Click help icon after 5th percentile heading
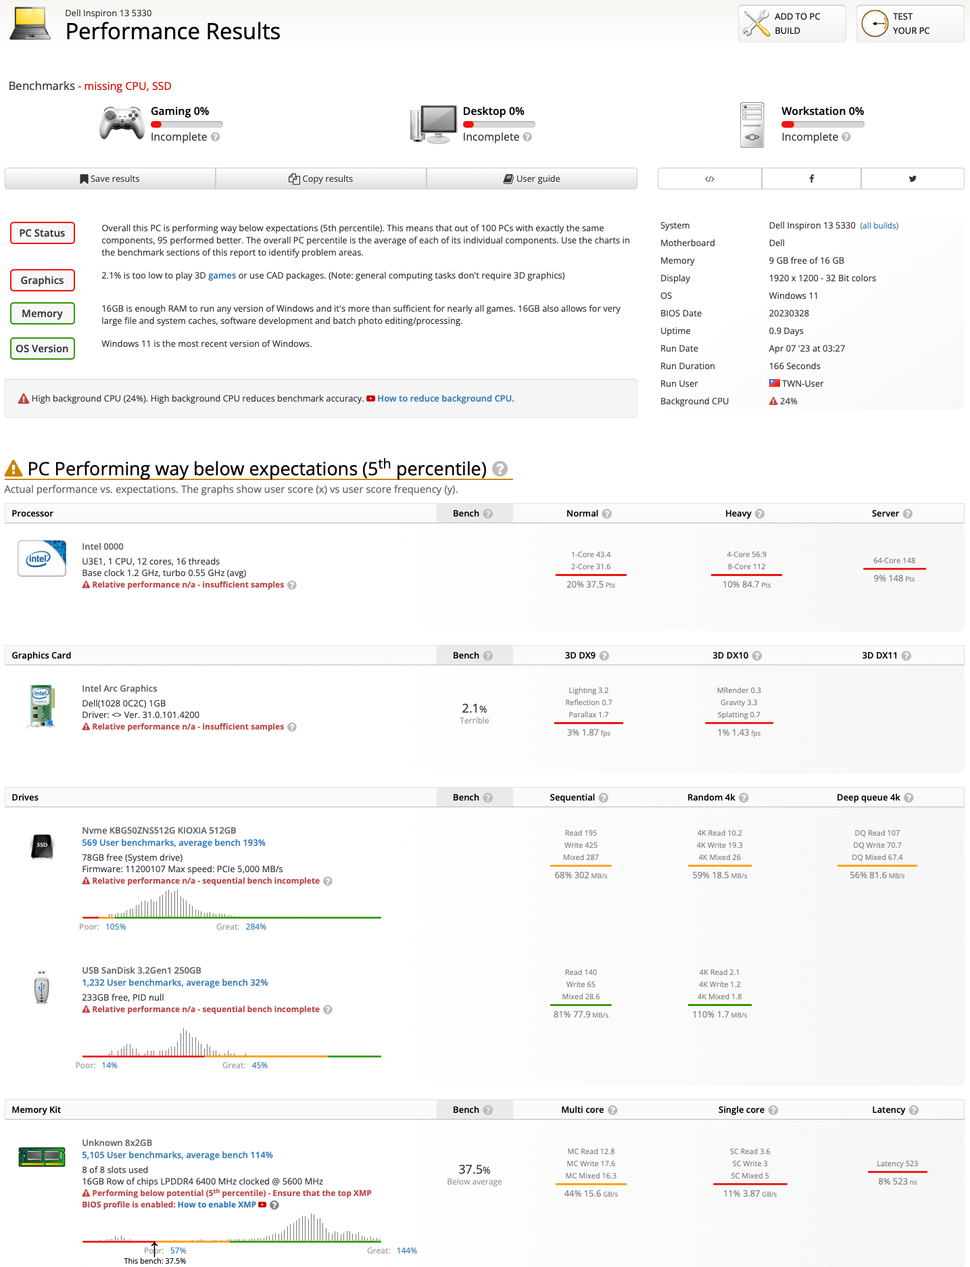970x1267 pixels. point(500,469)
